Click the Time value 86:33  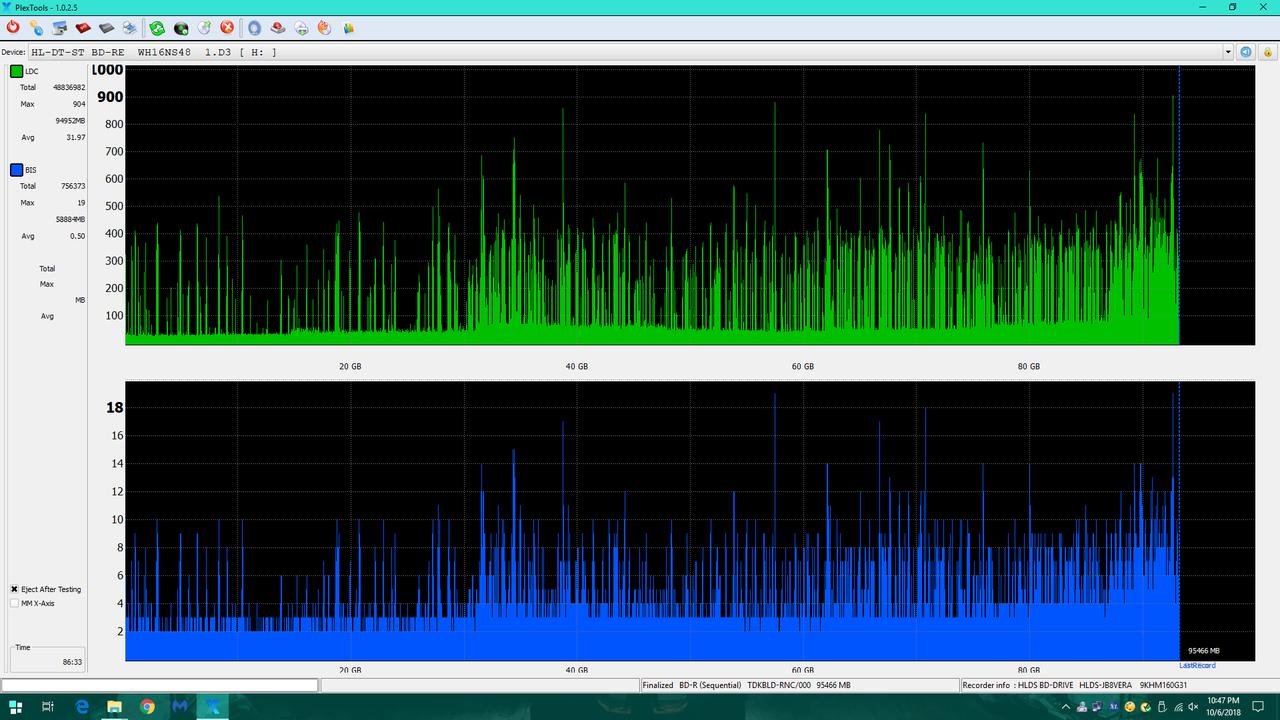pyautogui.click(x=71, y=662)
